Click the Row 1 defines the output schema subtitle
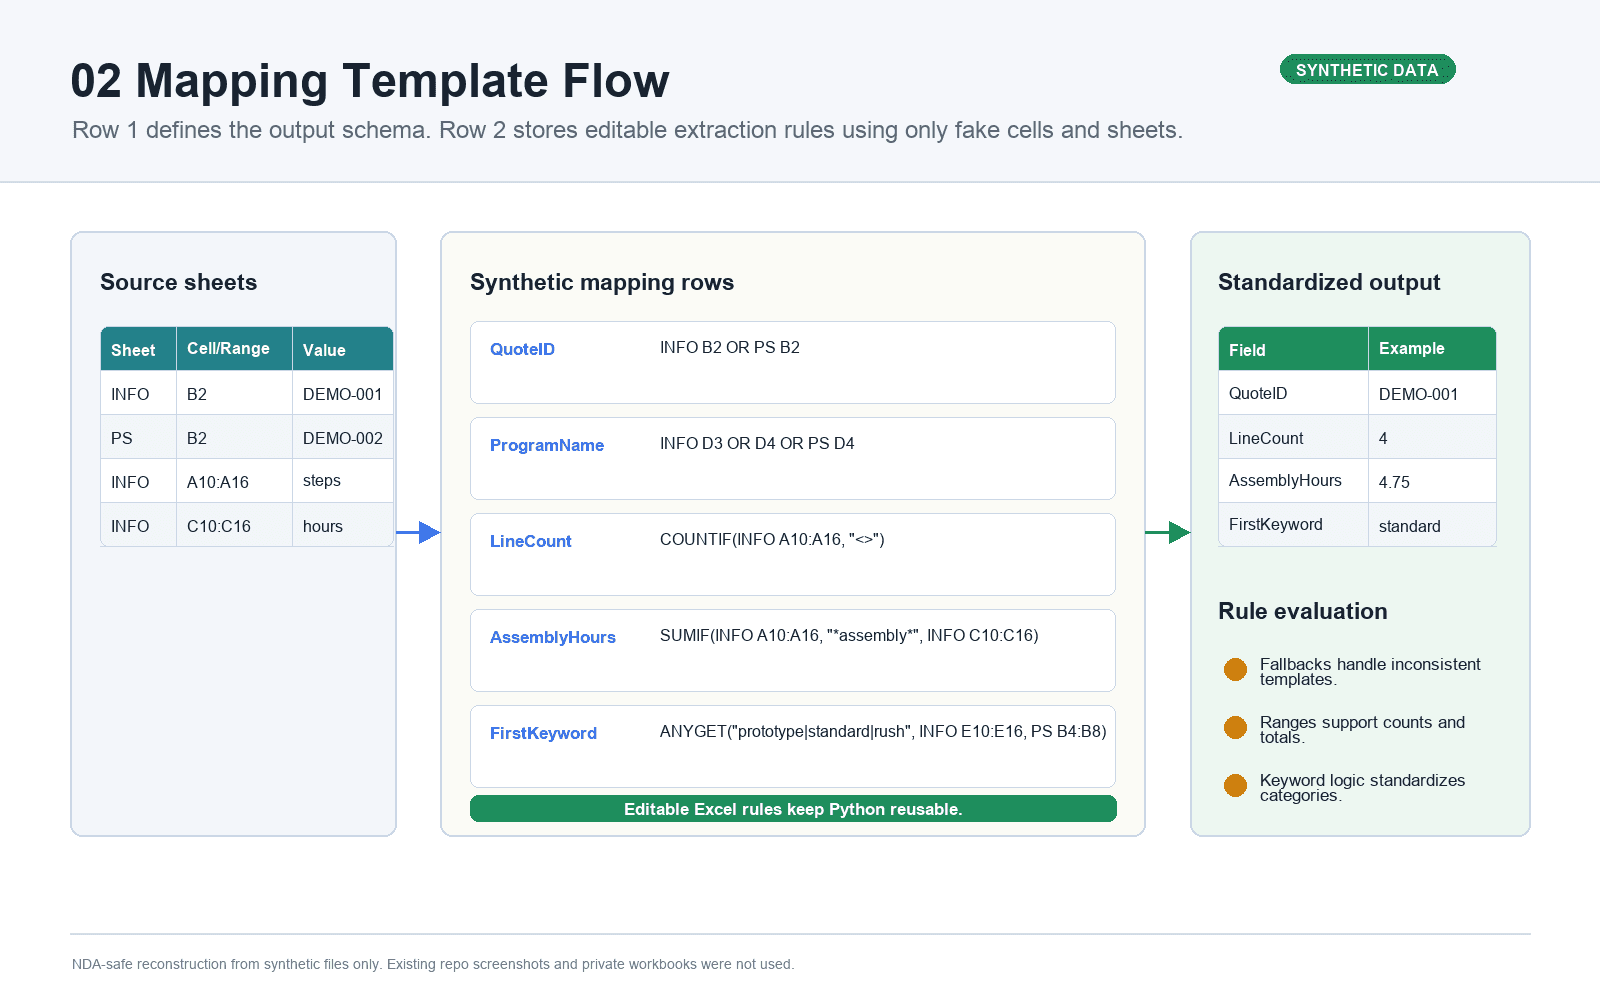Image resolution: width=1600 pixels, height=1000 pixels. tap(627, 130)
